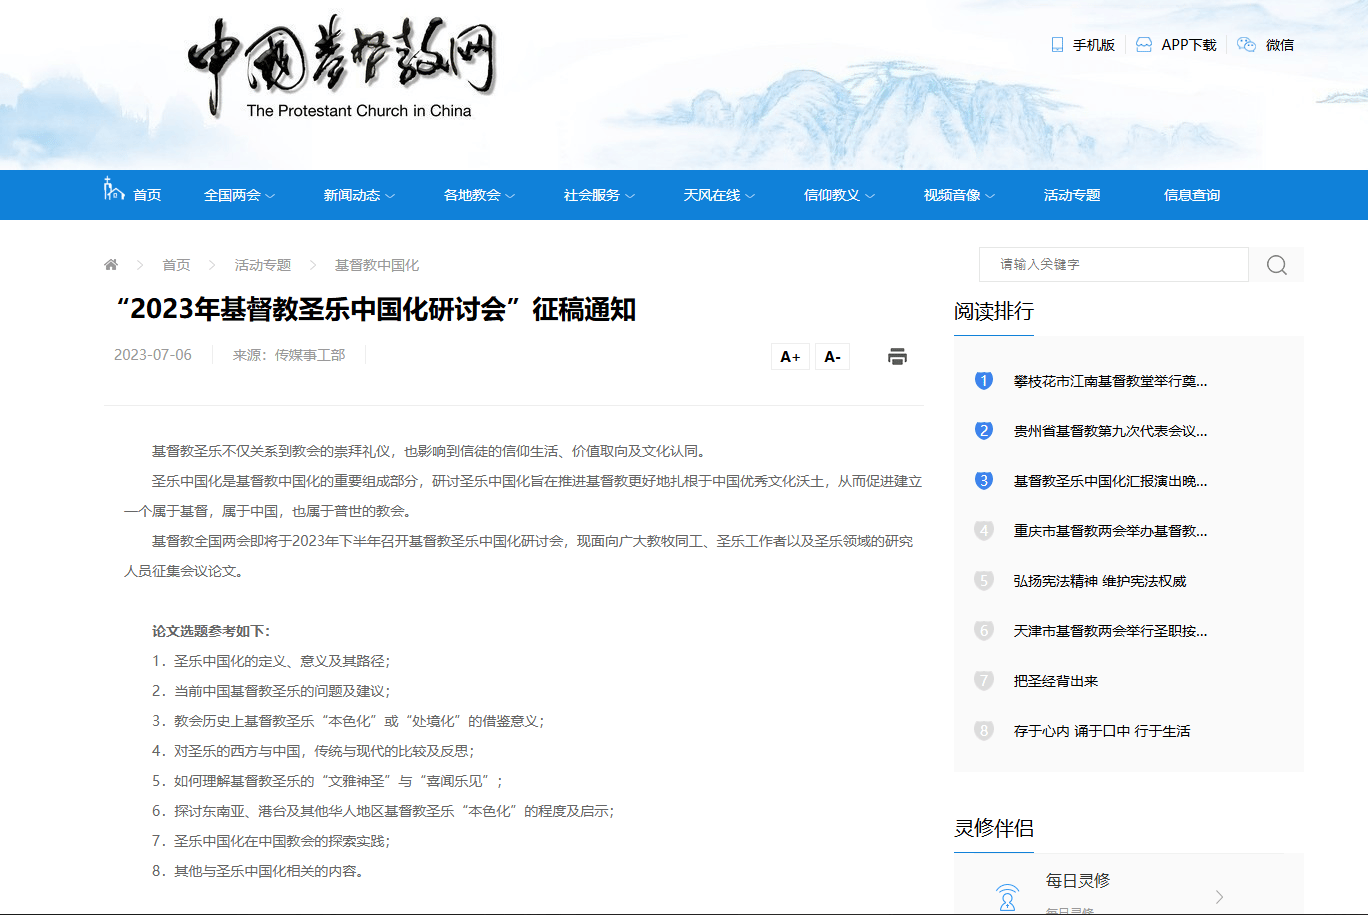
Task: Click the printer icon to print article
Action: [x=898, y=357]
